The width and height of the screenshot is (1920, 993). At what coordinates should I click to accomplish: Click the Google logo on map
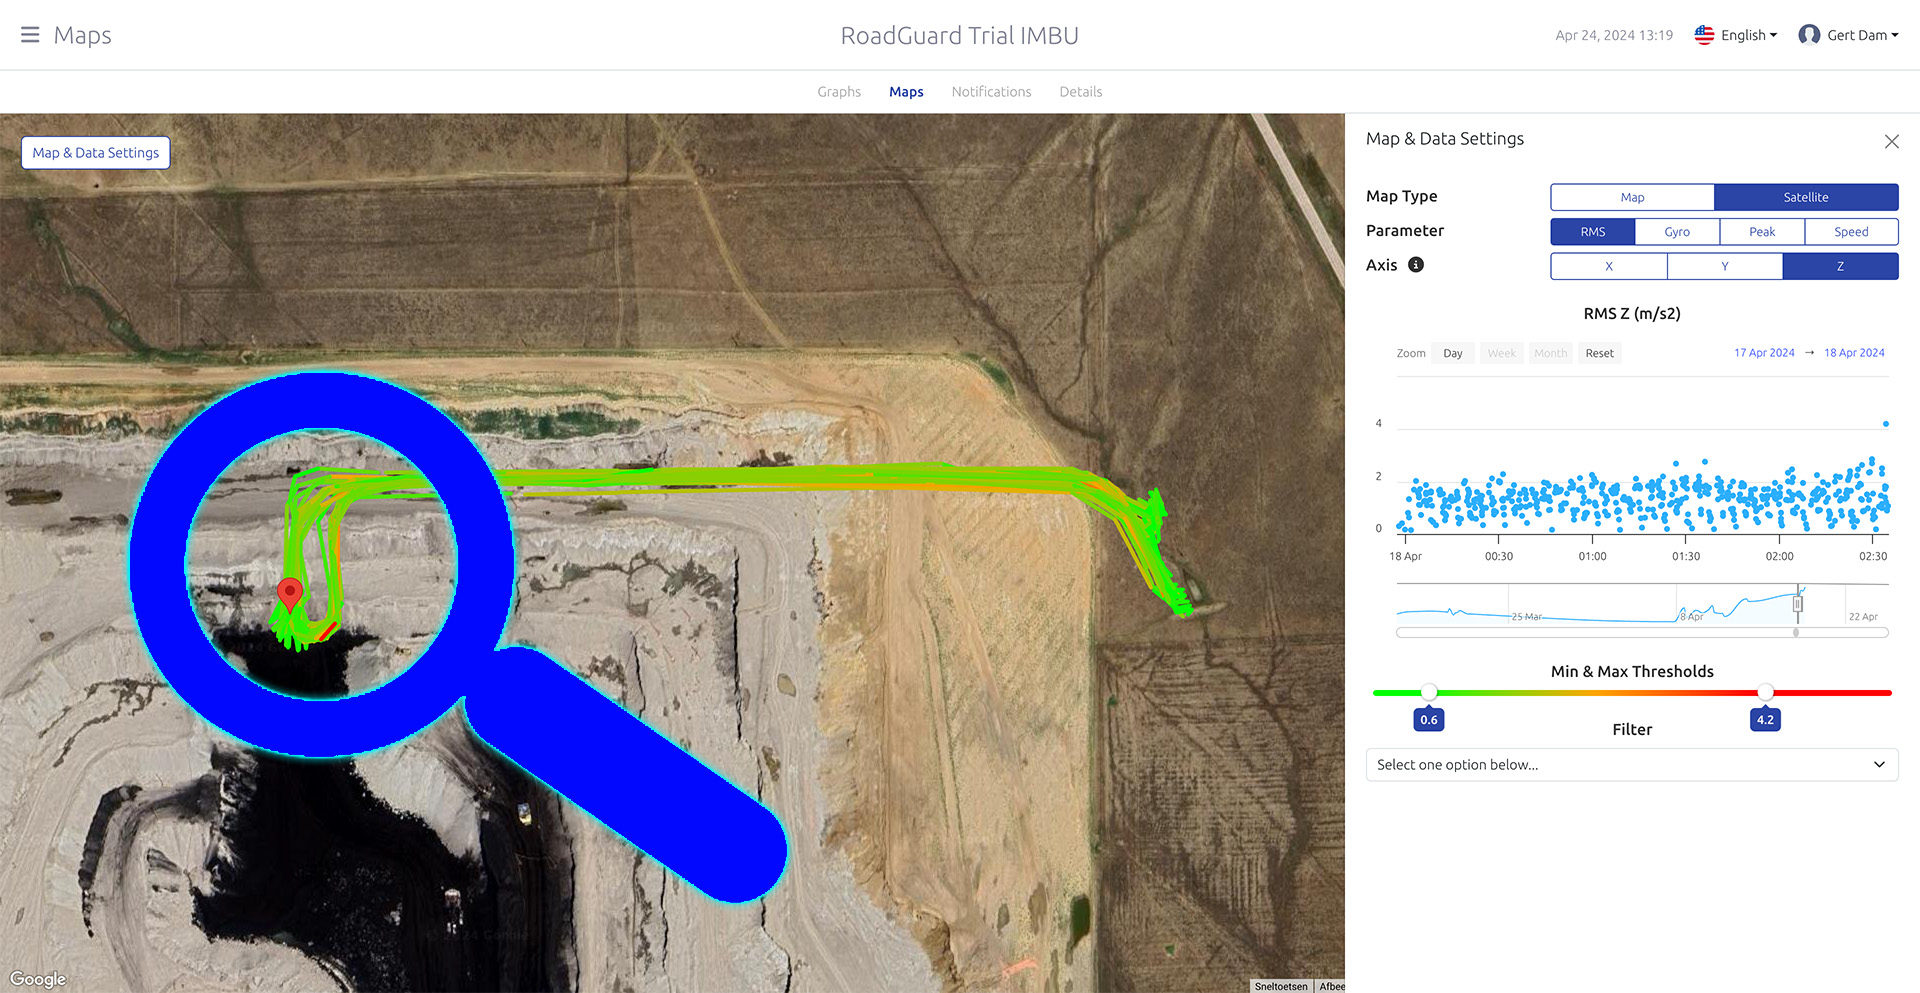pyautogui.click(x=38, y=979)
